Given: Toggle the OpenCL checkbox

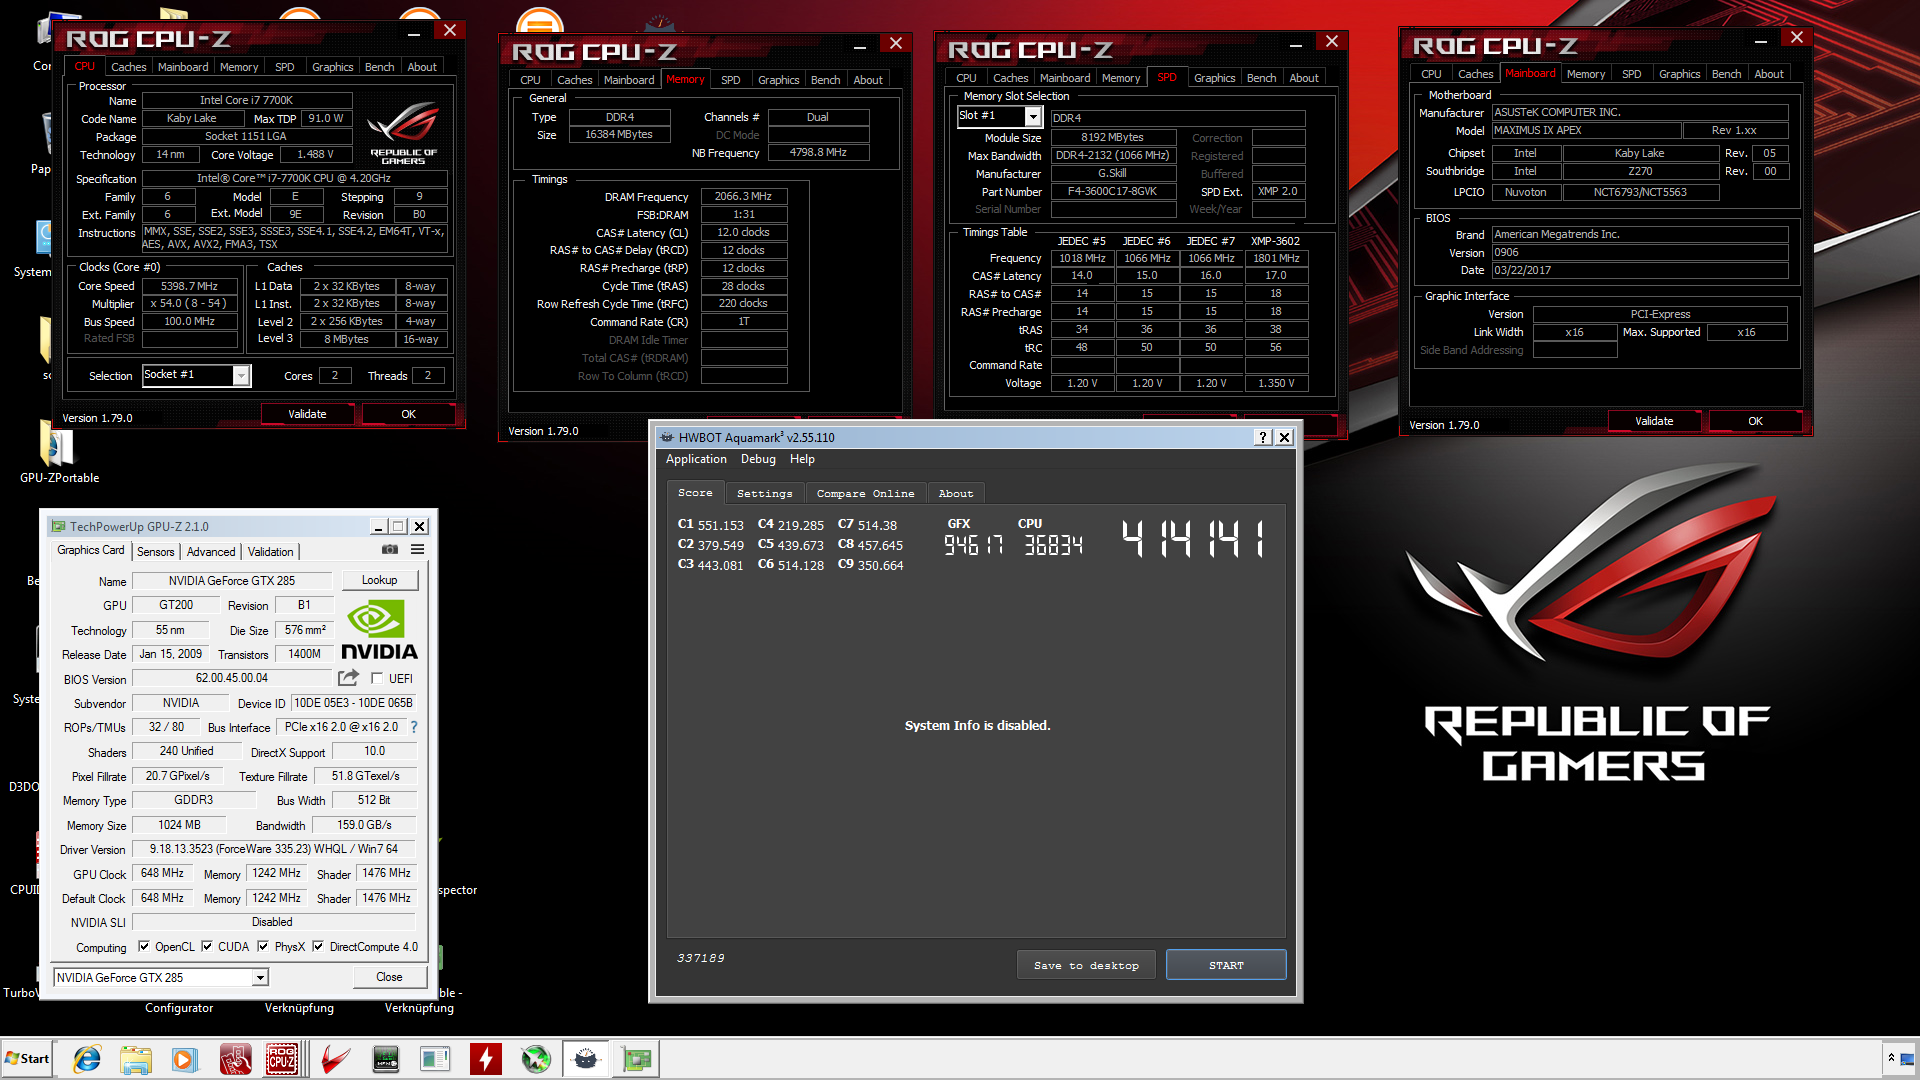Looking at the screenshot, I should click(144, 946).
